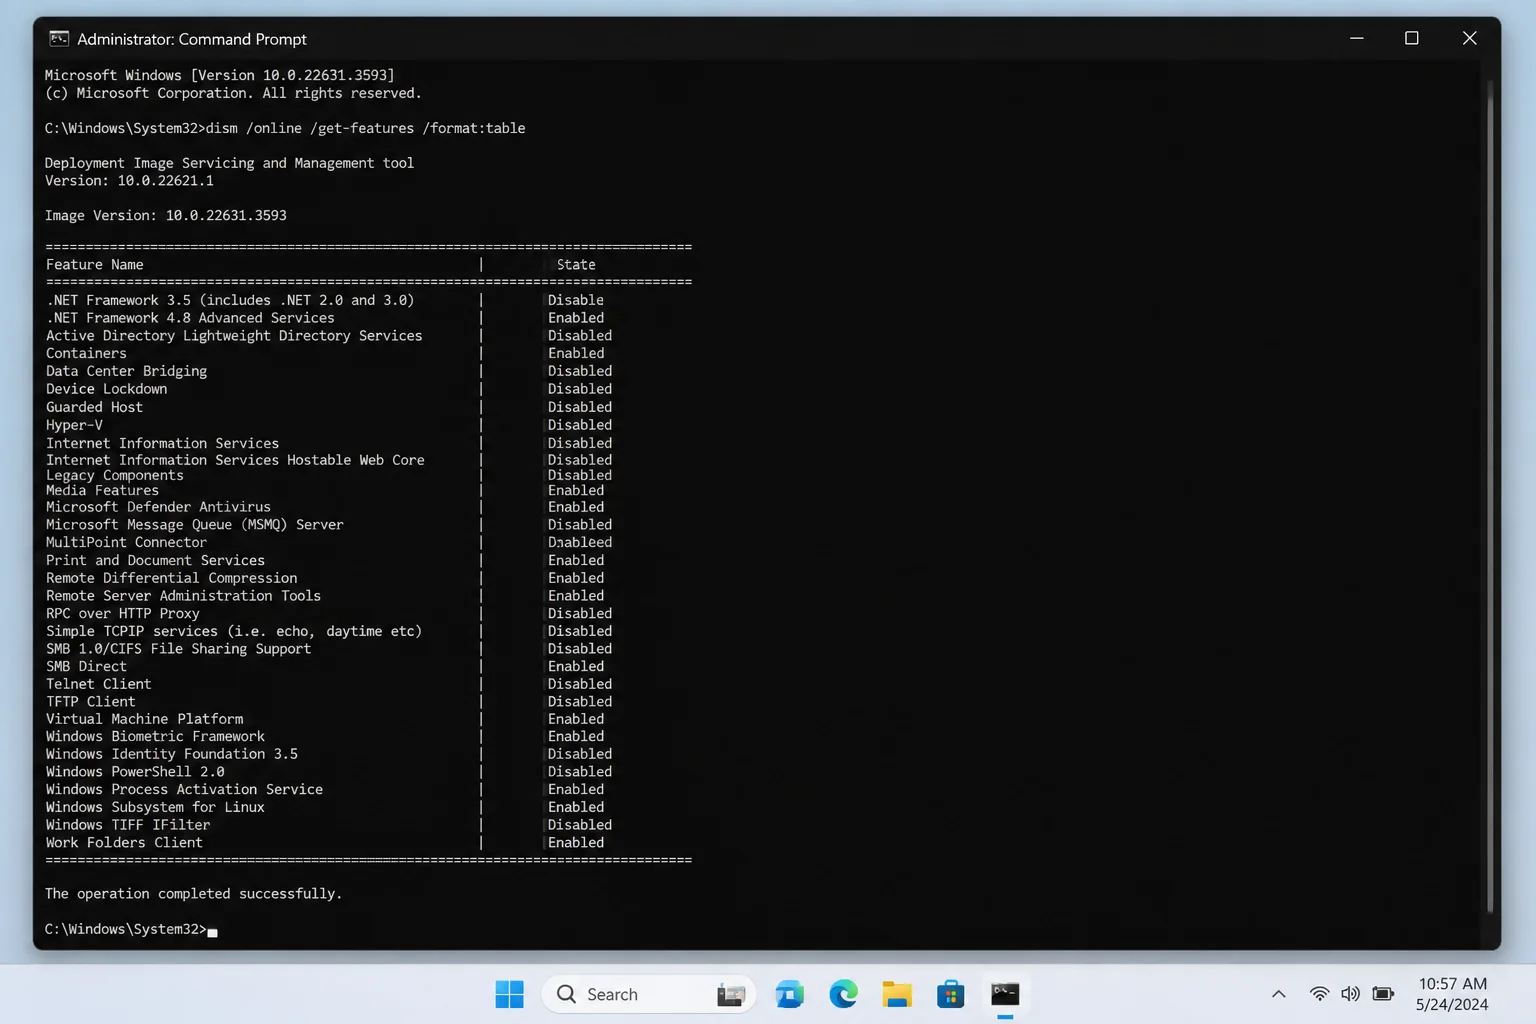Viewport: 1536px width, 1024px height.
Task: Select 'Media Features' row text
Action: (x=102, y=491)
